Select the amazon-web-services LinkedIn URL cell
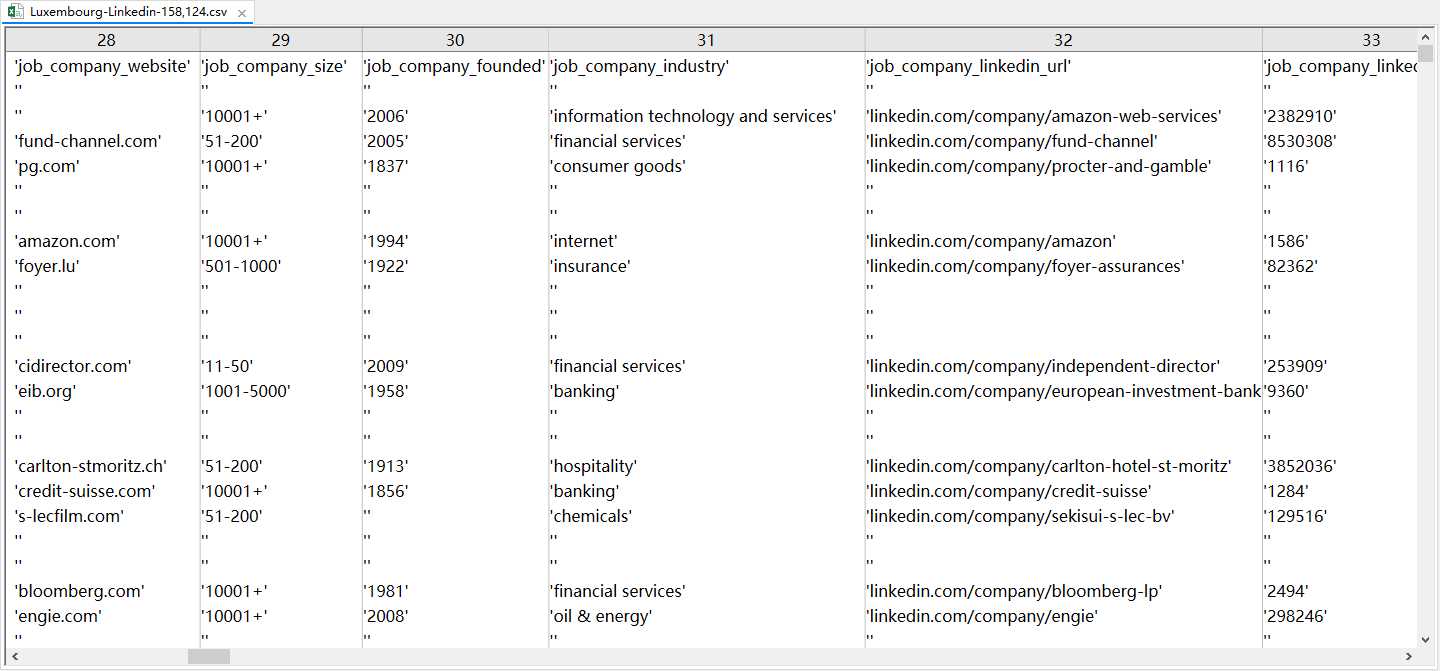Image resolution: width=1440 pixels, height=671 pixels. click(1063, 116)
